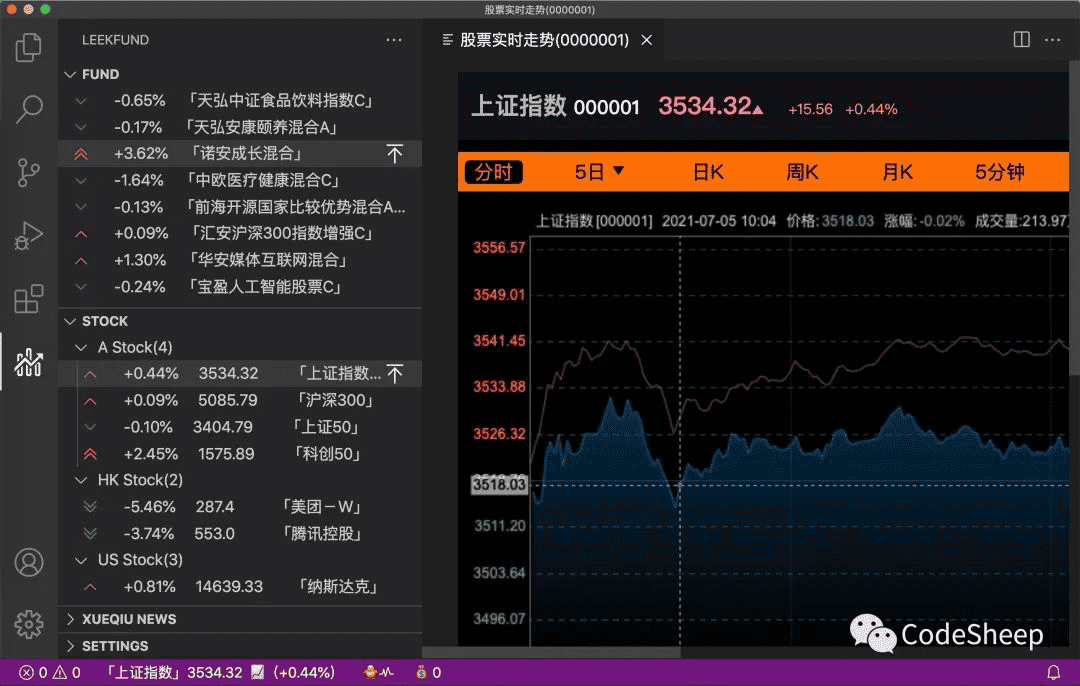Screen dimensions: 1080x686
Task: Select the 股票实时走势(0000001) editor tab
Action: click(x=544, y=40)
